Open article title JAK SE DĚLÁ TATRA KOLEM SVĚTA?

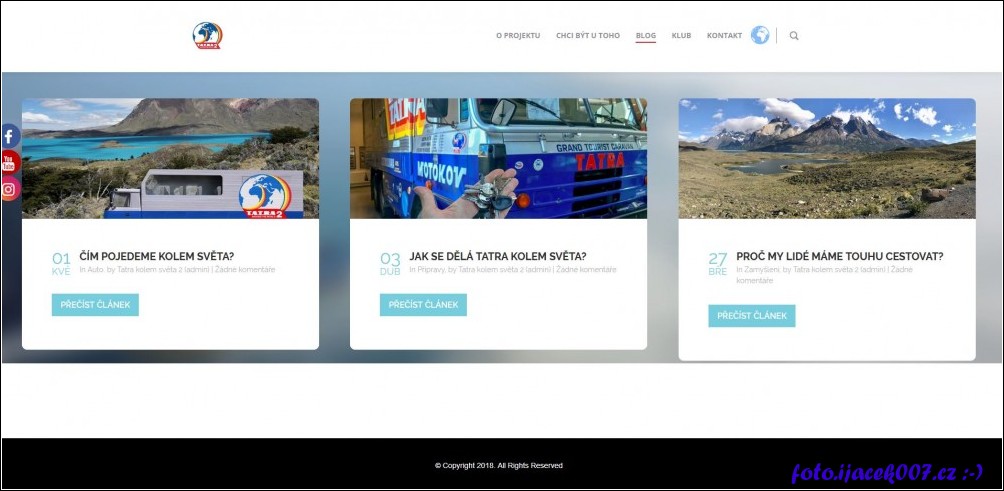coord(497,256)
